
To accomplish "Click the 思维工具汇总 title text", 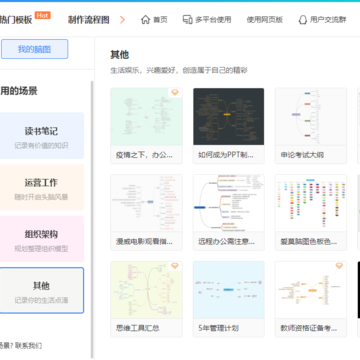I will (x=138, y=328).
